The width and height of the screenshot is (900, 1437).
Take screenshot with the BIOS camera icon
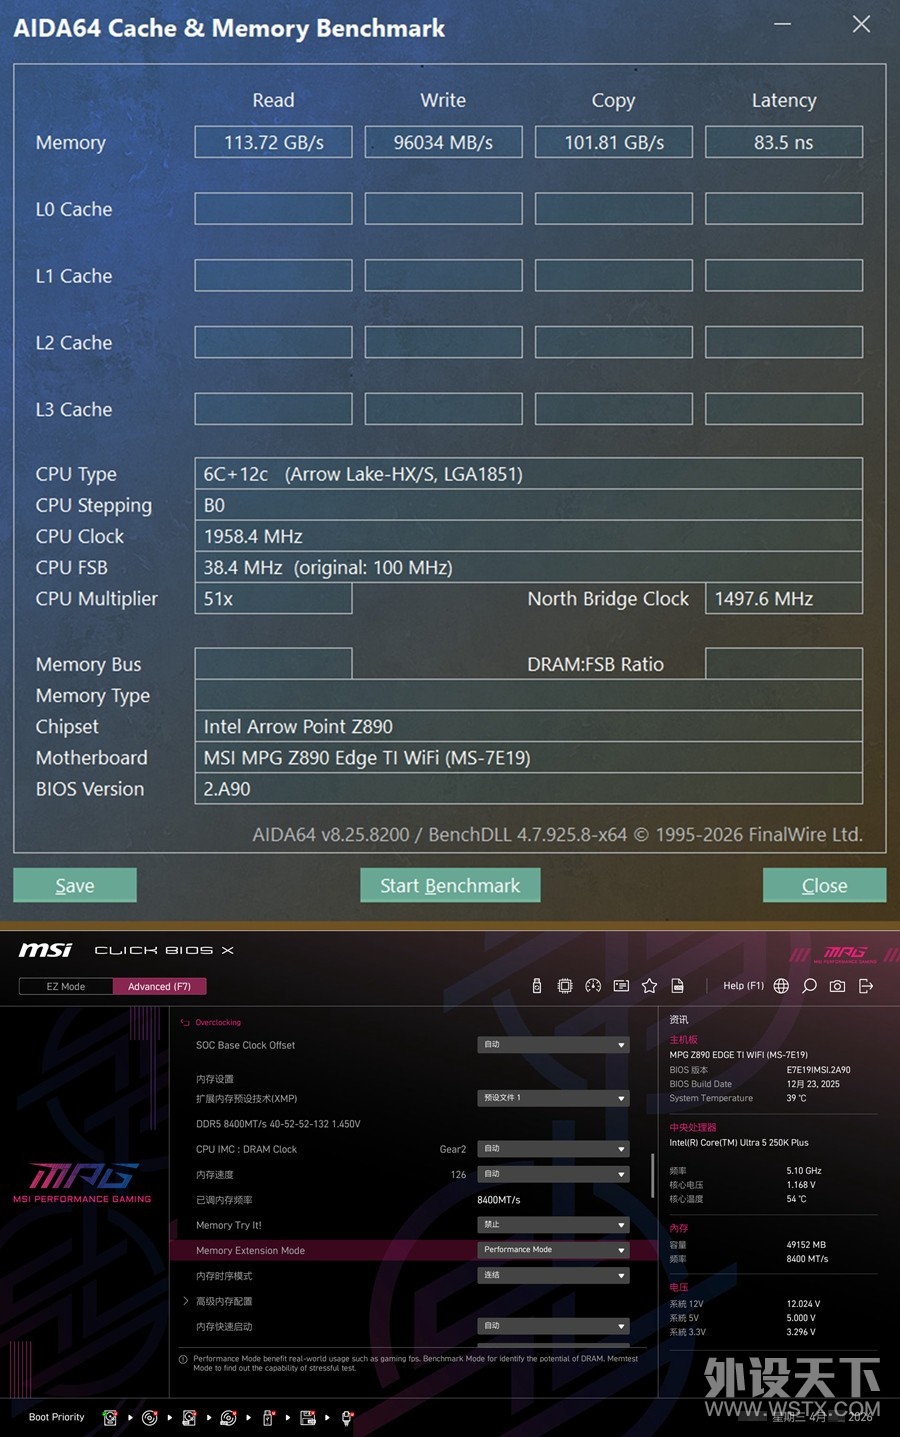pos(837,986)
